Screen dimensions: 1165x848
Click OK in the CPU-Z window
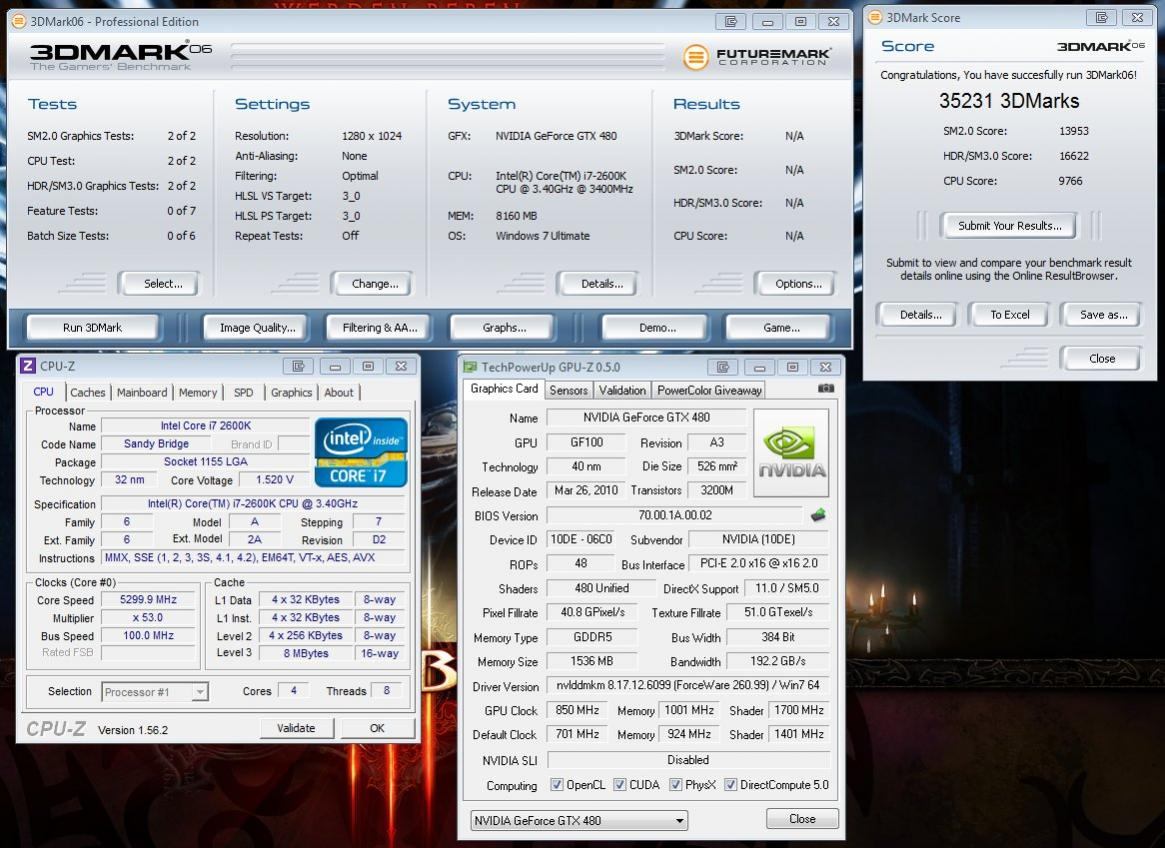377,728
